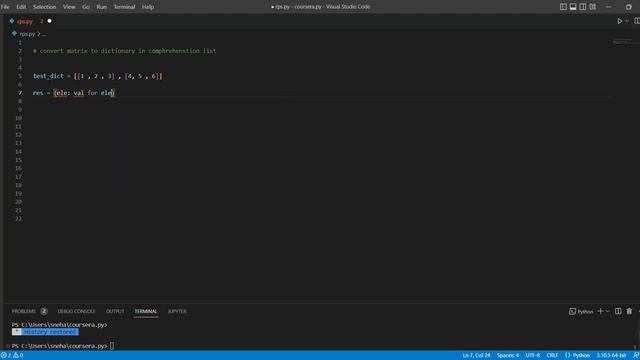Click unsaved dot on rps.py tab
The width and height of the screenshot is (640, 360).
(49, 21)
